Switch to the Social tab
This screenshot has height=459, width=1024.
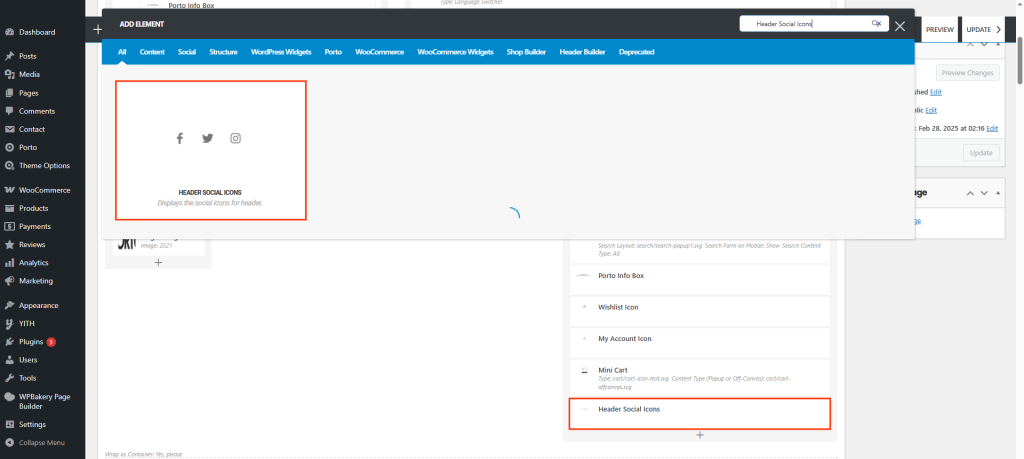click(187, 51)
